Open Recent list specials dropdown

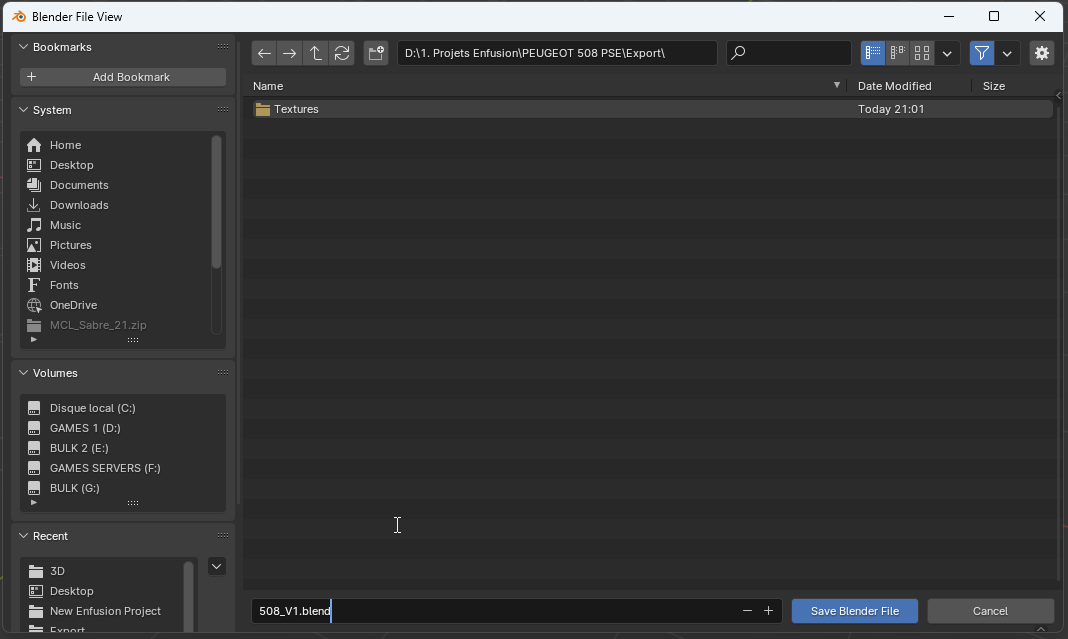click(217, 566)
